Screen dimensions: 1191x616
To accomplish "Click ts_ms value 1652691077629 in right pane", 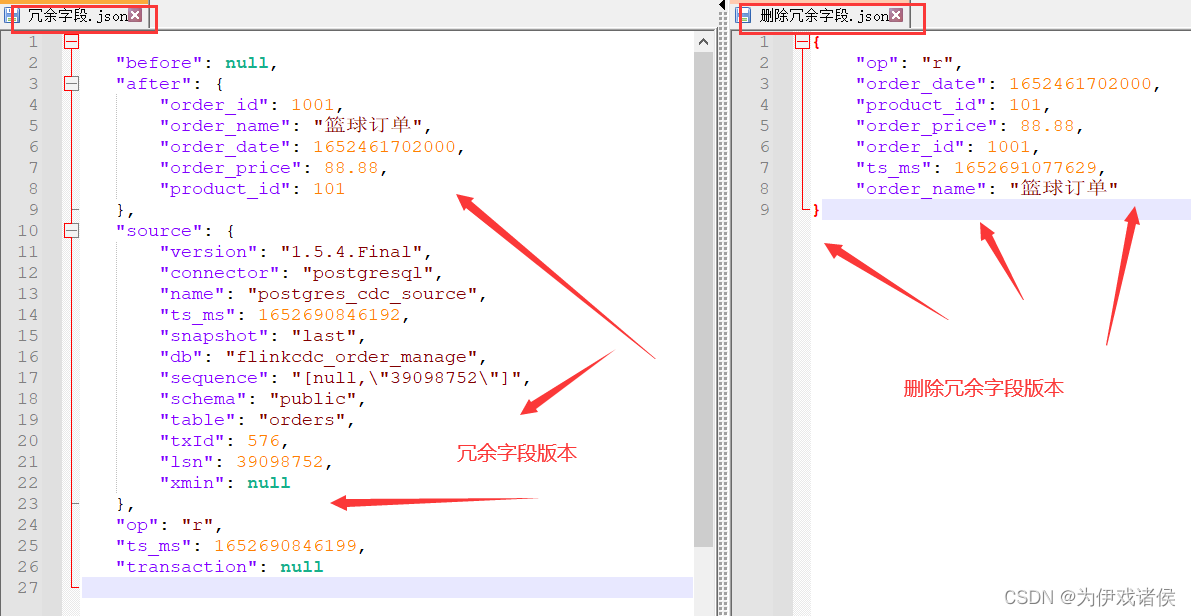I will click(1025, 168).
